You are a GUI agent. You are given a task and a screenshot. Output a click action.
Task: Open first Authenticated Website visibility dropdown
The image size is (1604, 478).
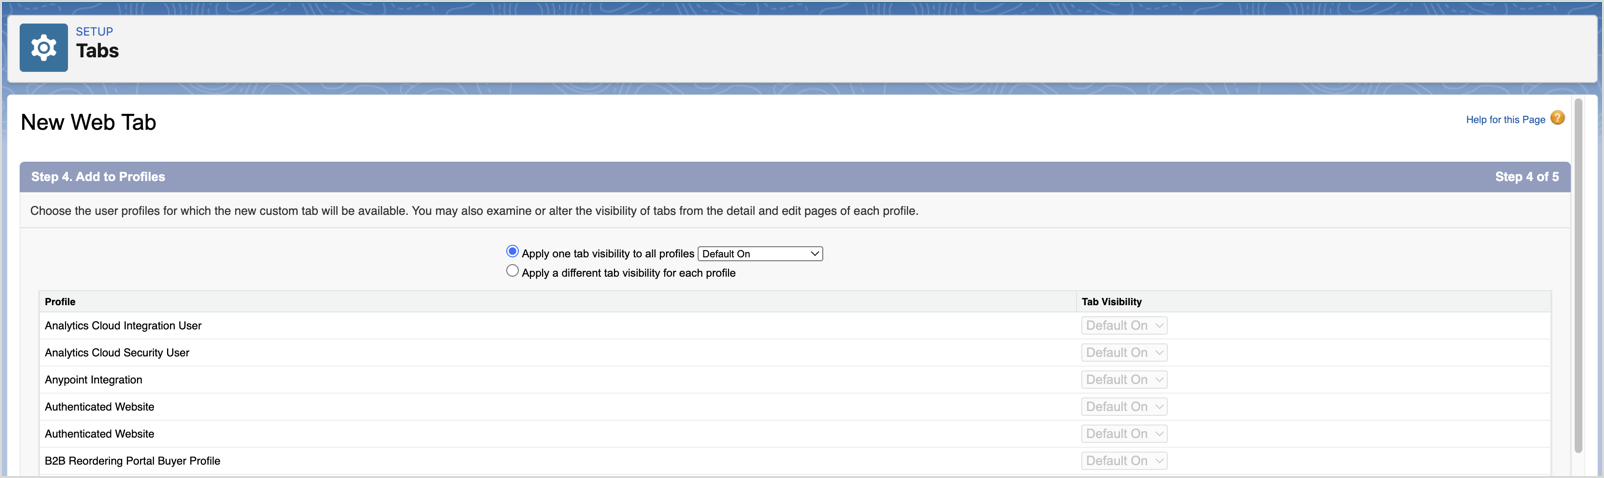1124,406
